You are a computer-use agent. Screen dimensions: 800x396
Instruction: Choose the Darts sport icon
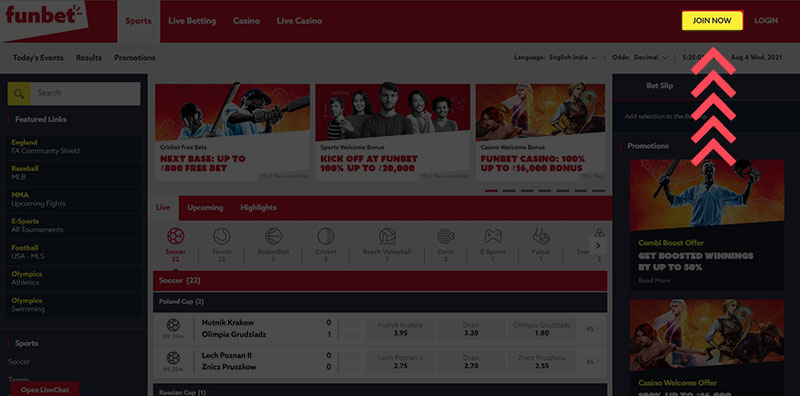tap(446, 236)
